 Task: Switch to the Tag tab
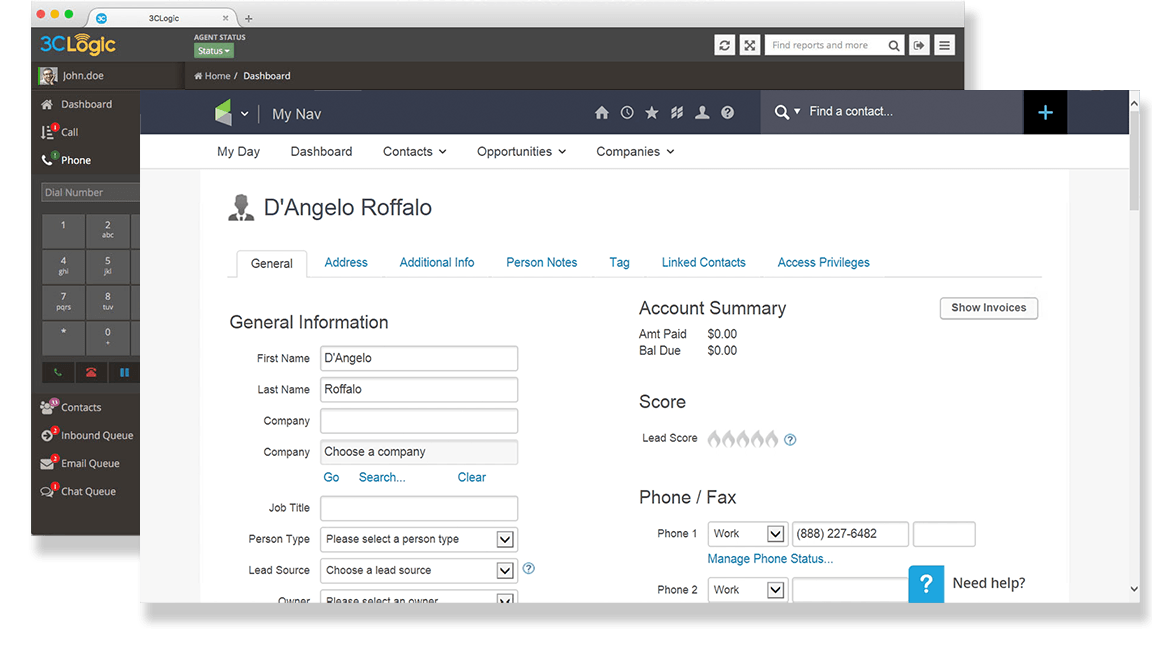point(619,262)
